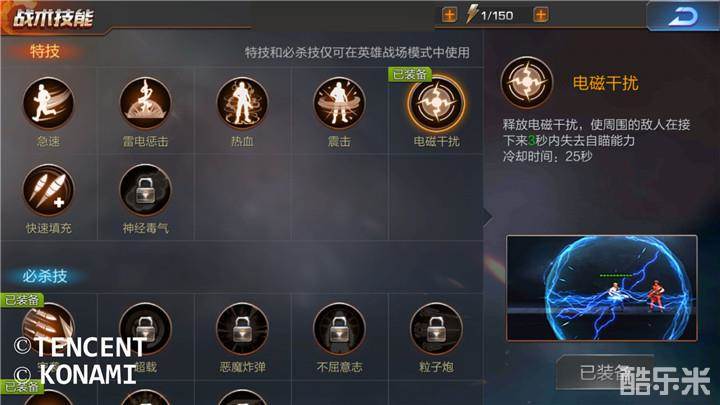Image resolution: width=720 pixels, height=405 pixels.
Task: Collapse the detail panel via arrow
Action: coord(488,216)
